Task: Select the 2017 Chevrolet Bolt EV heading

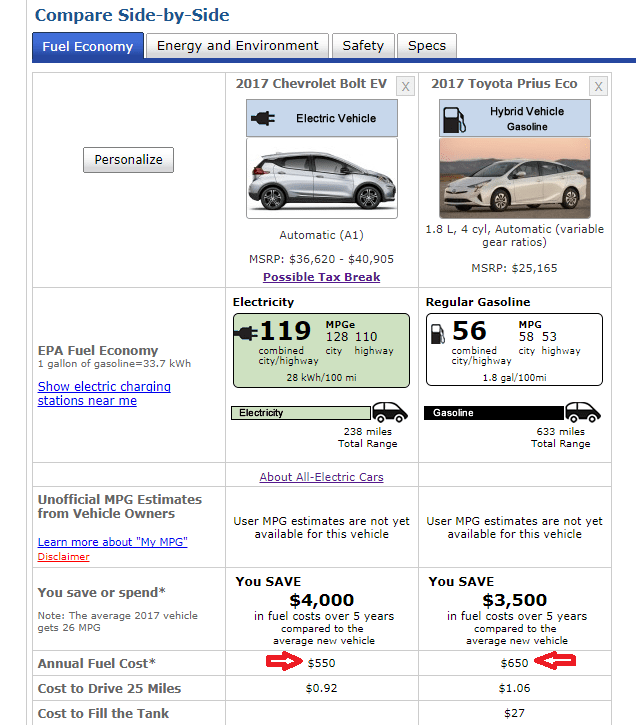Action: coord(311,84)
